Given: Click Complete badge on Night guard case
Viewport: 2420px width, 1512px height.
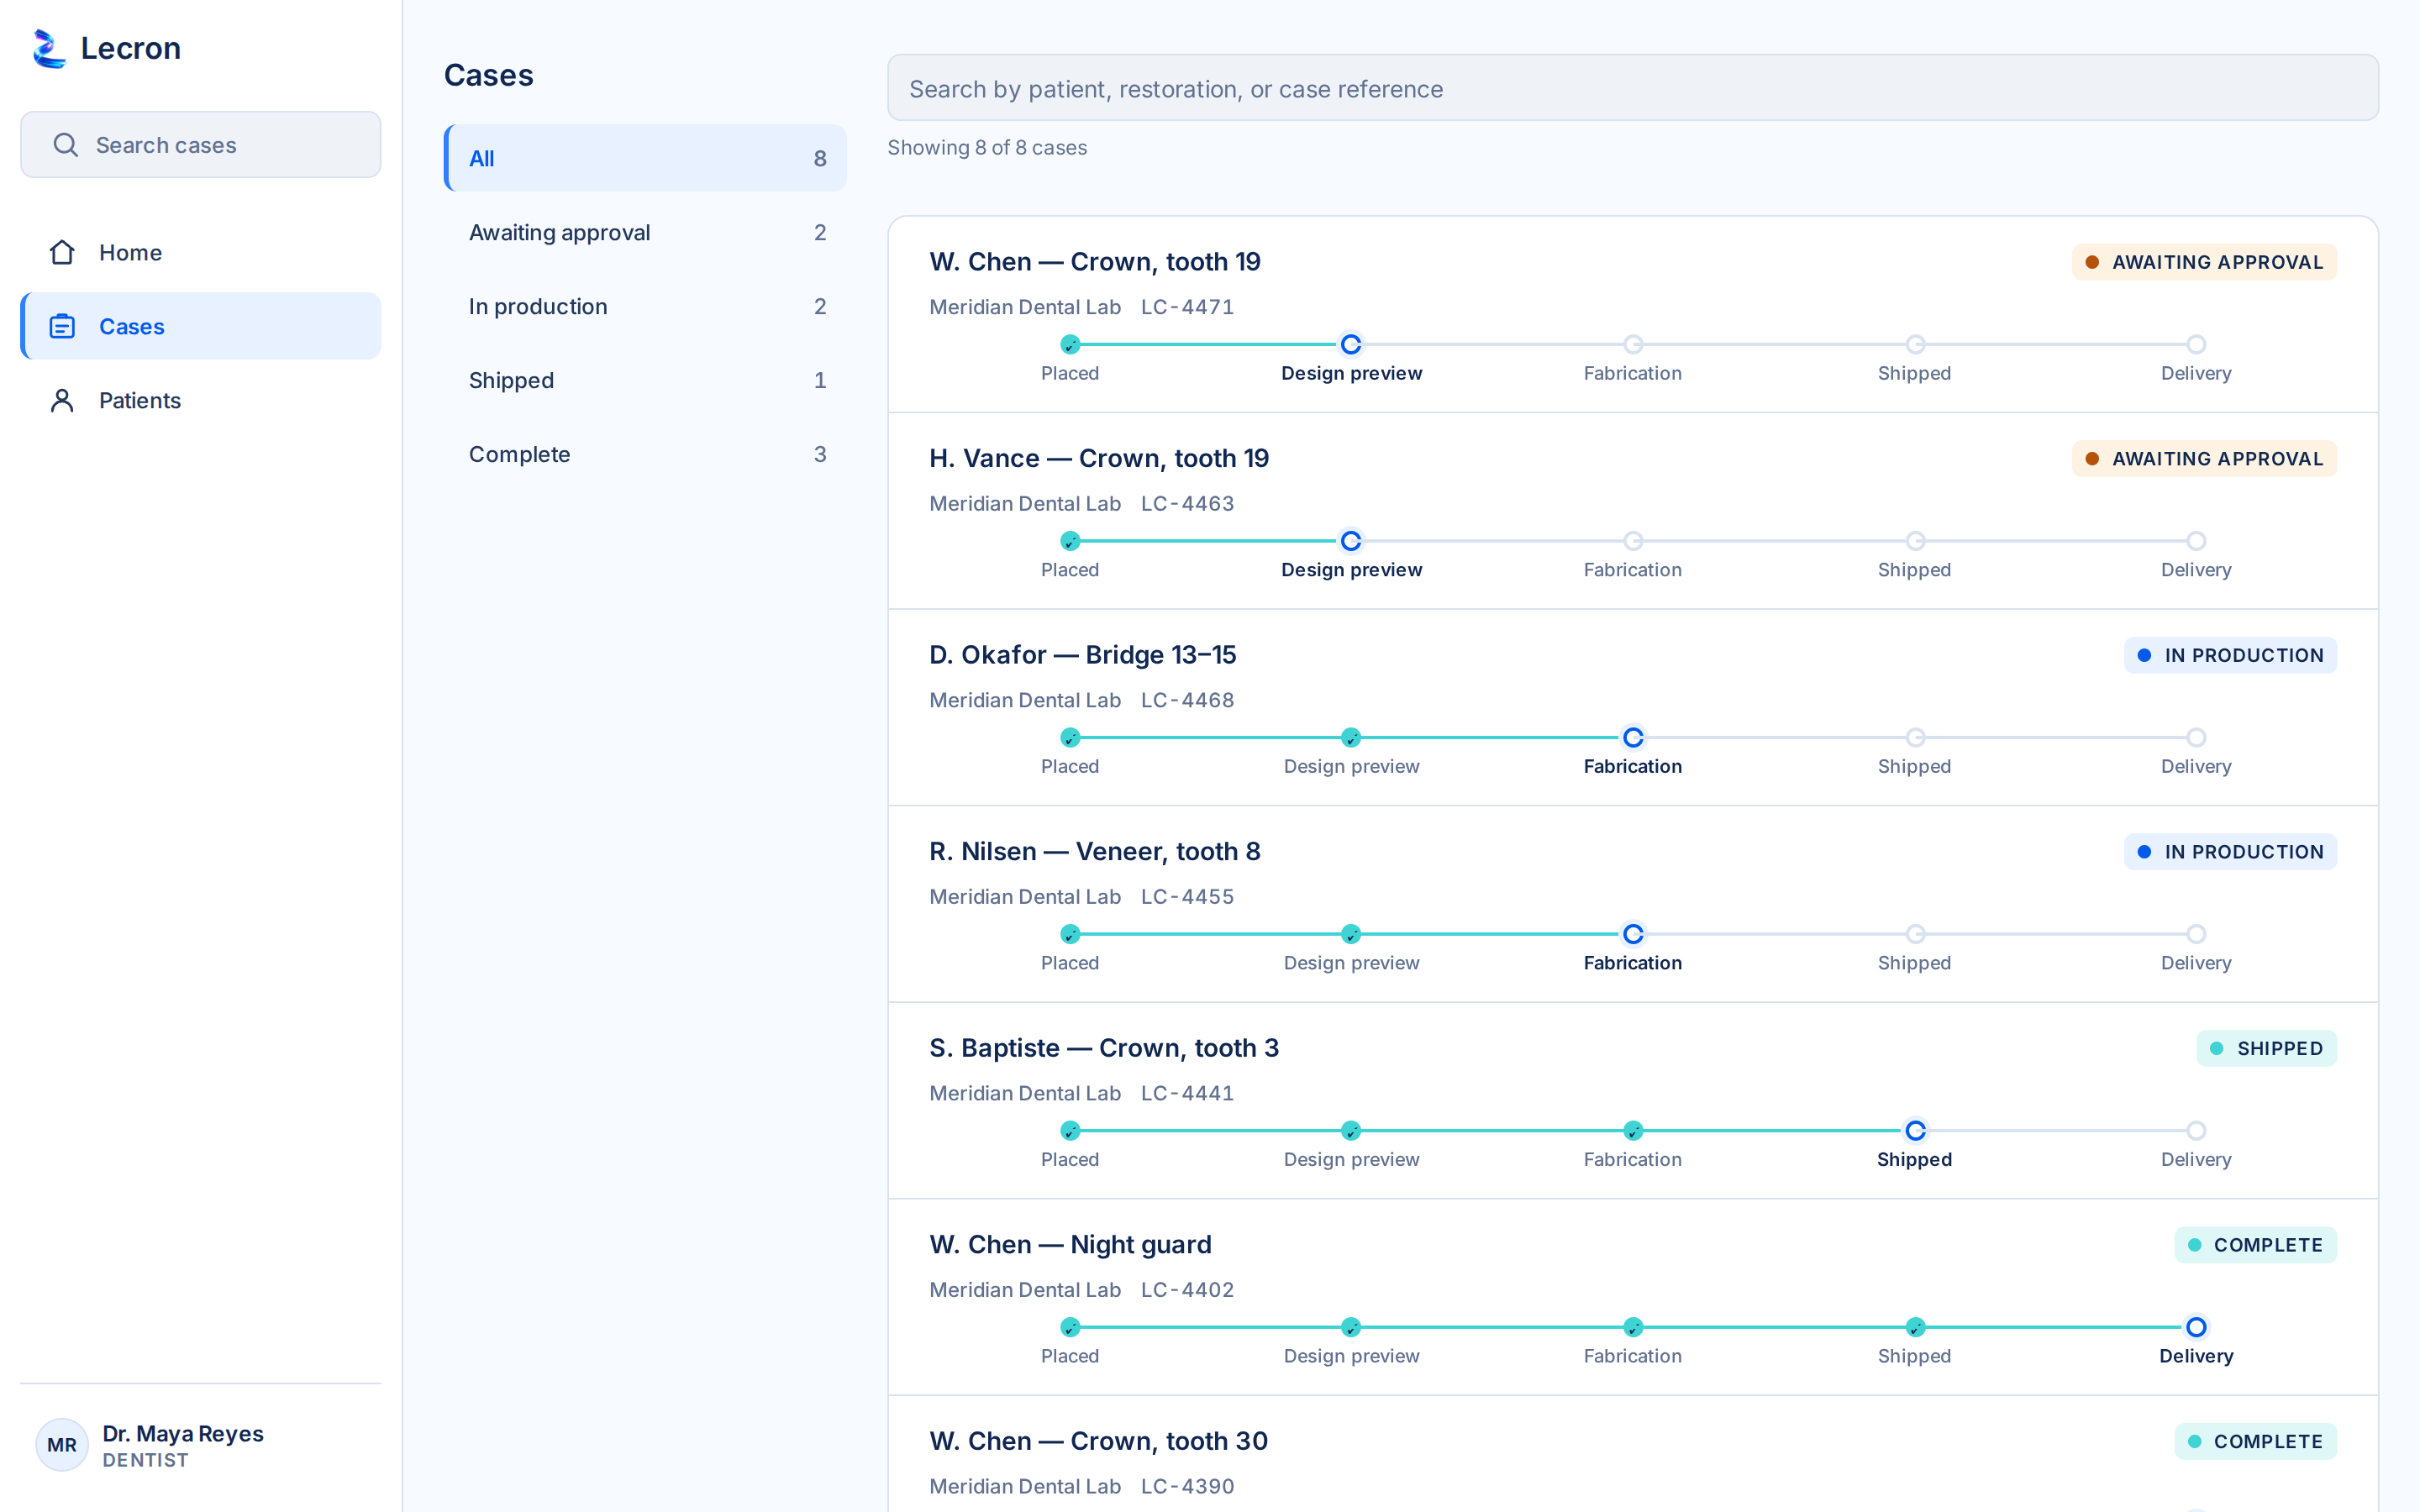Looking at the screenshot, I should pos(2255,1245).
